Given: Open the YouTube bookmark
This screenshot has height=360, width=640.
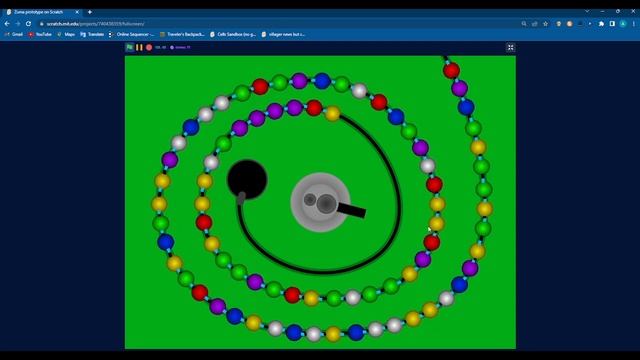Looking at the screenshot, I should pos(40,35).
